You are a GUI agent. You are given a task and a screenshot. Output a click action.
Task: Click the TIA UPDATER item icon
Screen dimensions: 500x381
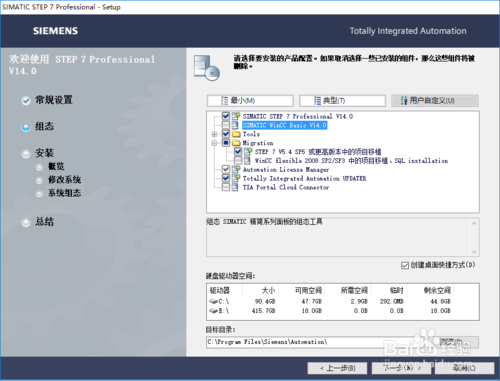[236, 178]
